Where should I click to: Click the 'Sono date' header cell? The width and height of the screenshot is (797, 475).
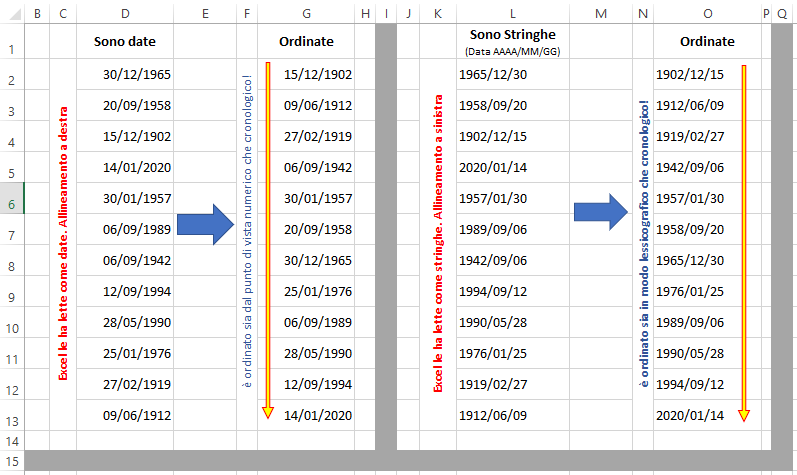[x=124, y=42]
